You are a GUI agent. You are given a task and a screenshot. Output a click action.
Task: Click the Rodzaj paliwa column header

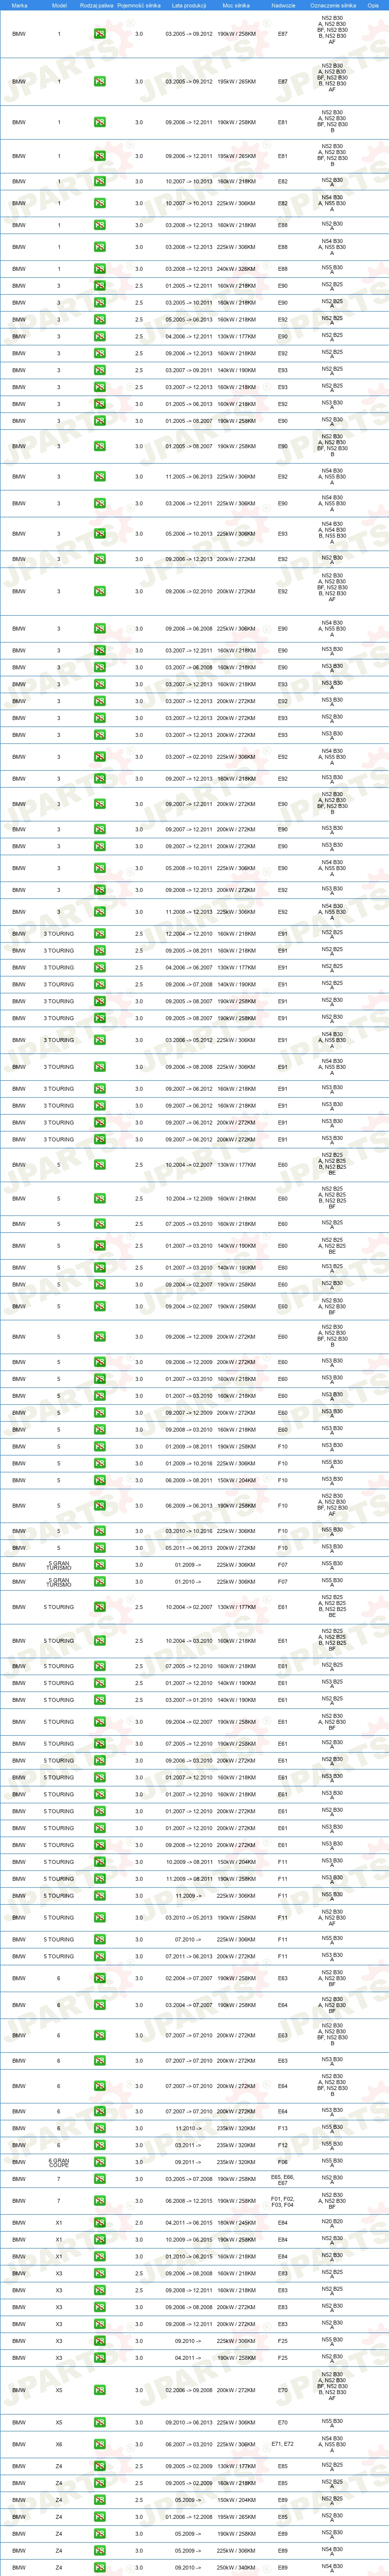pyautogui.click(x=97, y=5)
